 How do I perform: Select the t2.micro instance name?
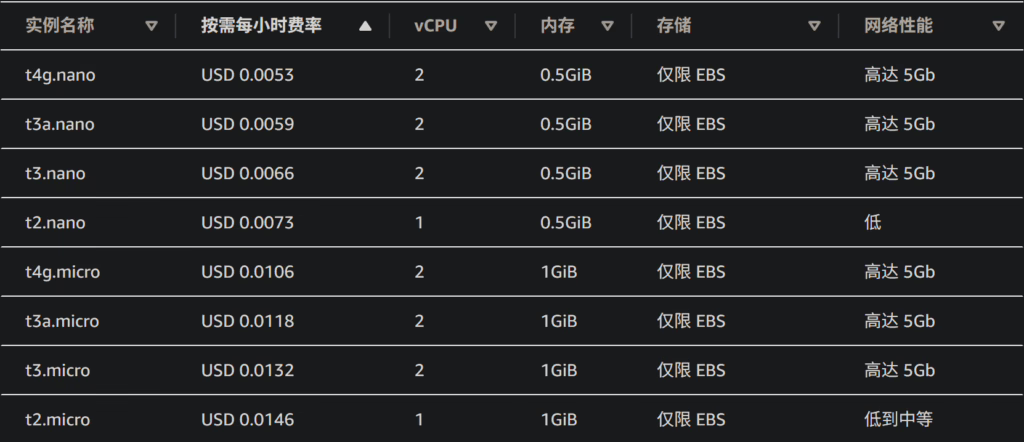point(57,419)
